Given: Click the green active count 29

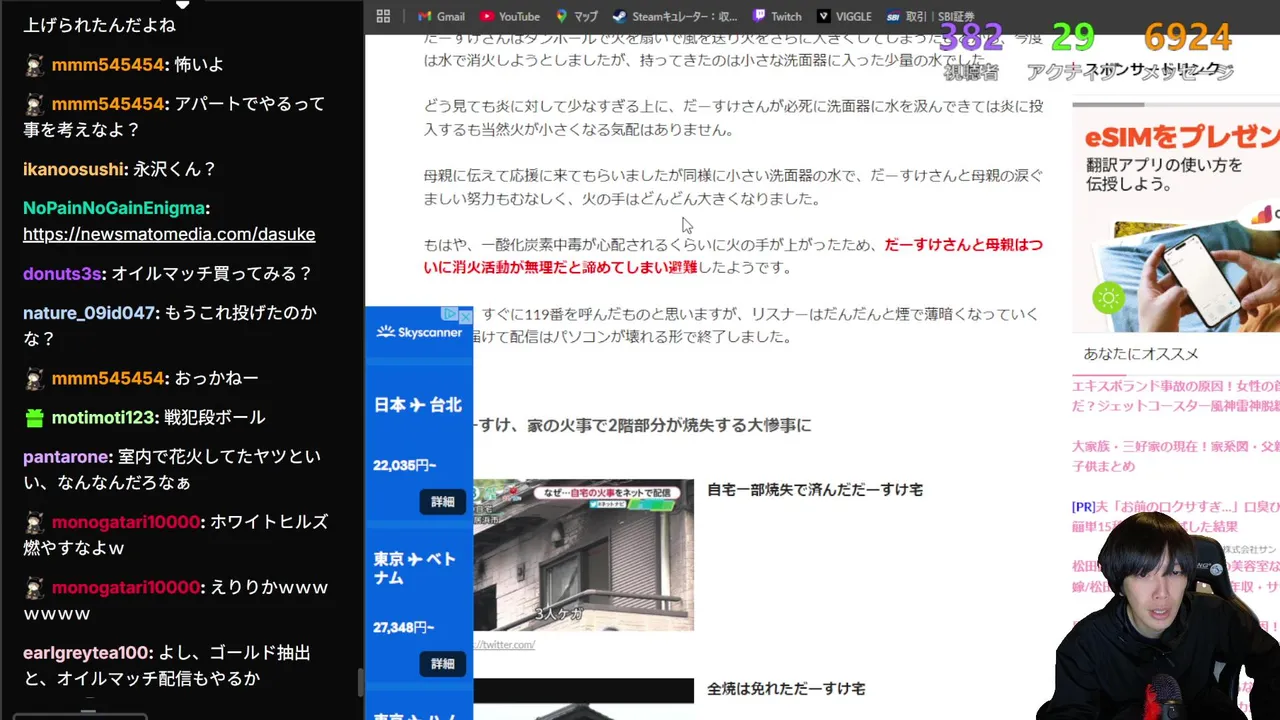Looking at the screenshot, I should (x=1073, y=38).
